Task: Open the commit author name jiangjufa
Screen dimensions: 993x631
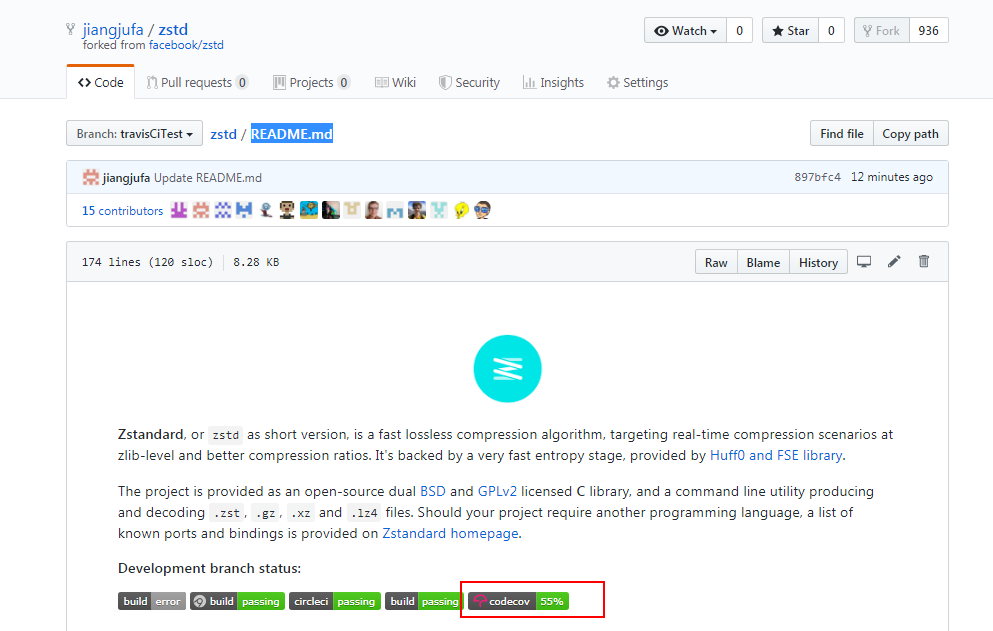Action: [126, 178]
